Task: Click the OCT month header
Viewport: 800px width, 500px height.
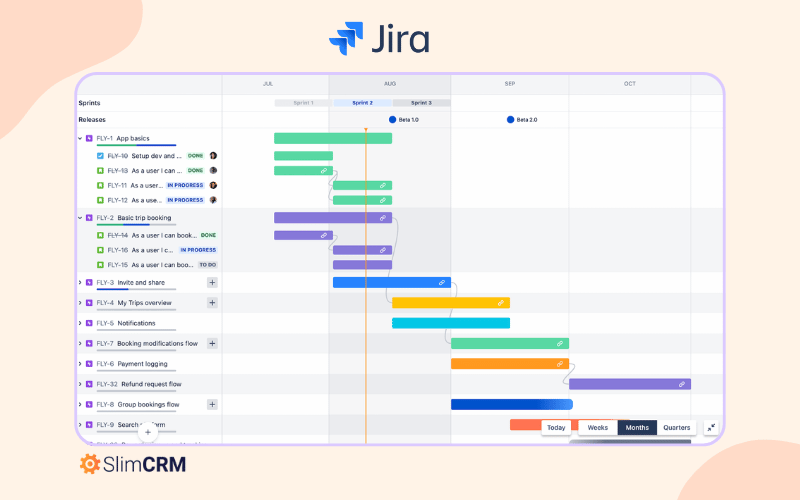Action: pyautogui.click(x=630, y=84)
